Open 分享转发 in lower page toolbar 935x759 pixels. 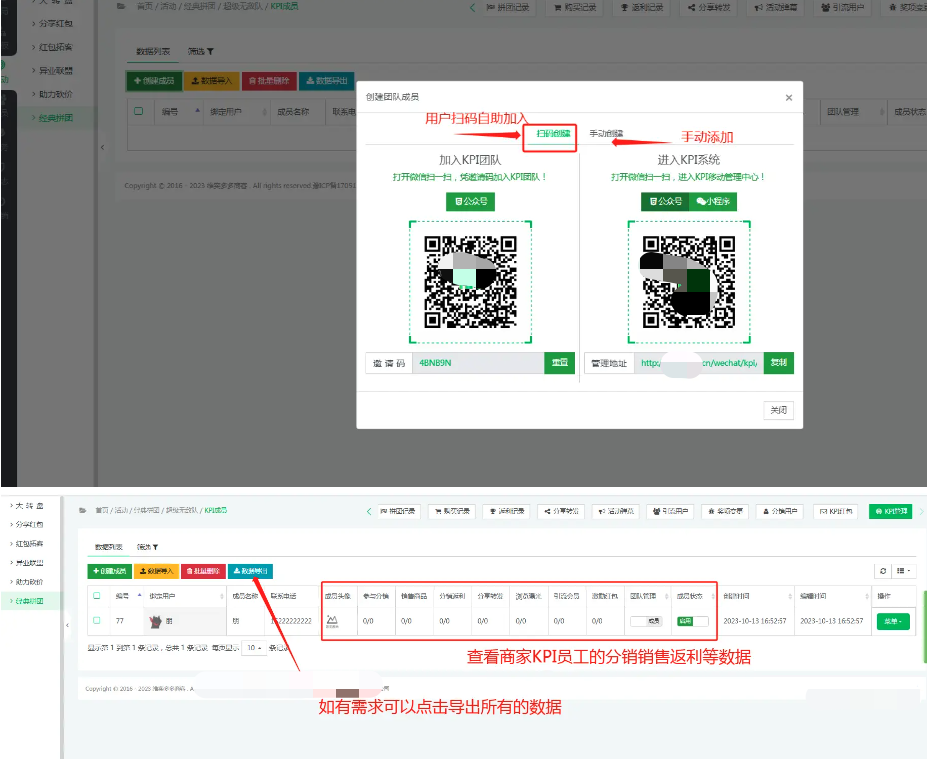[561, 511]
